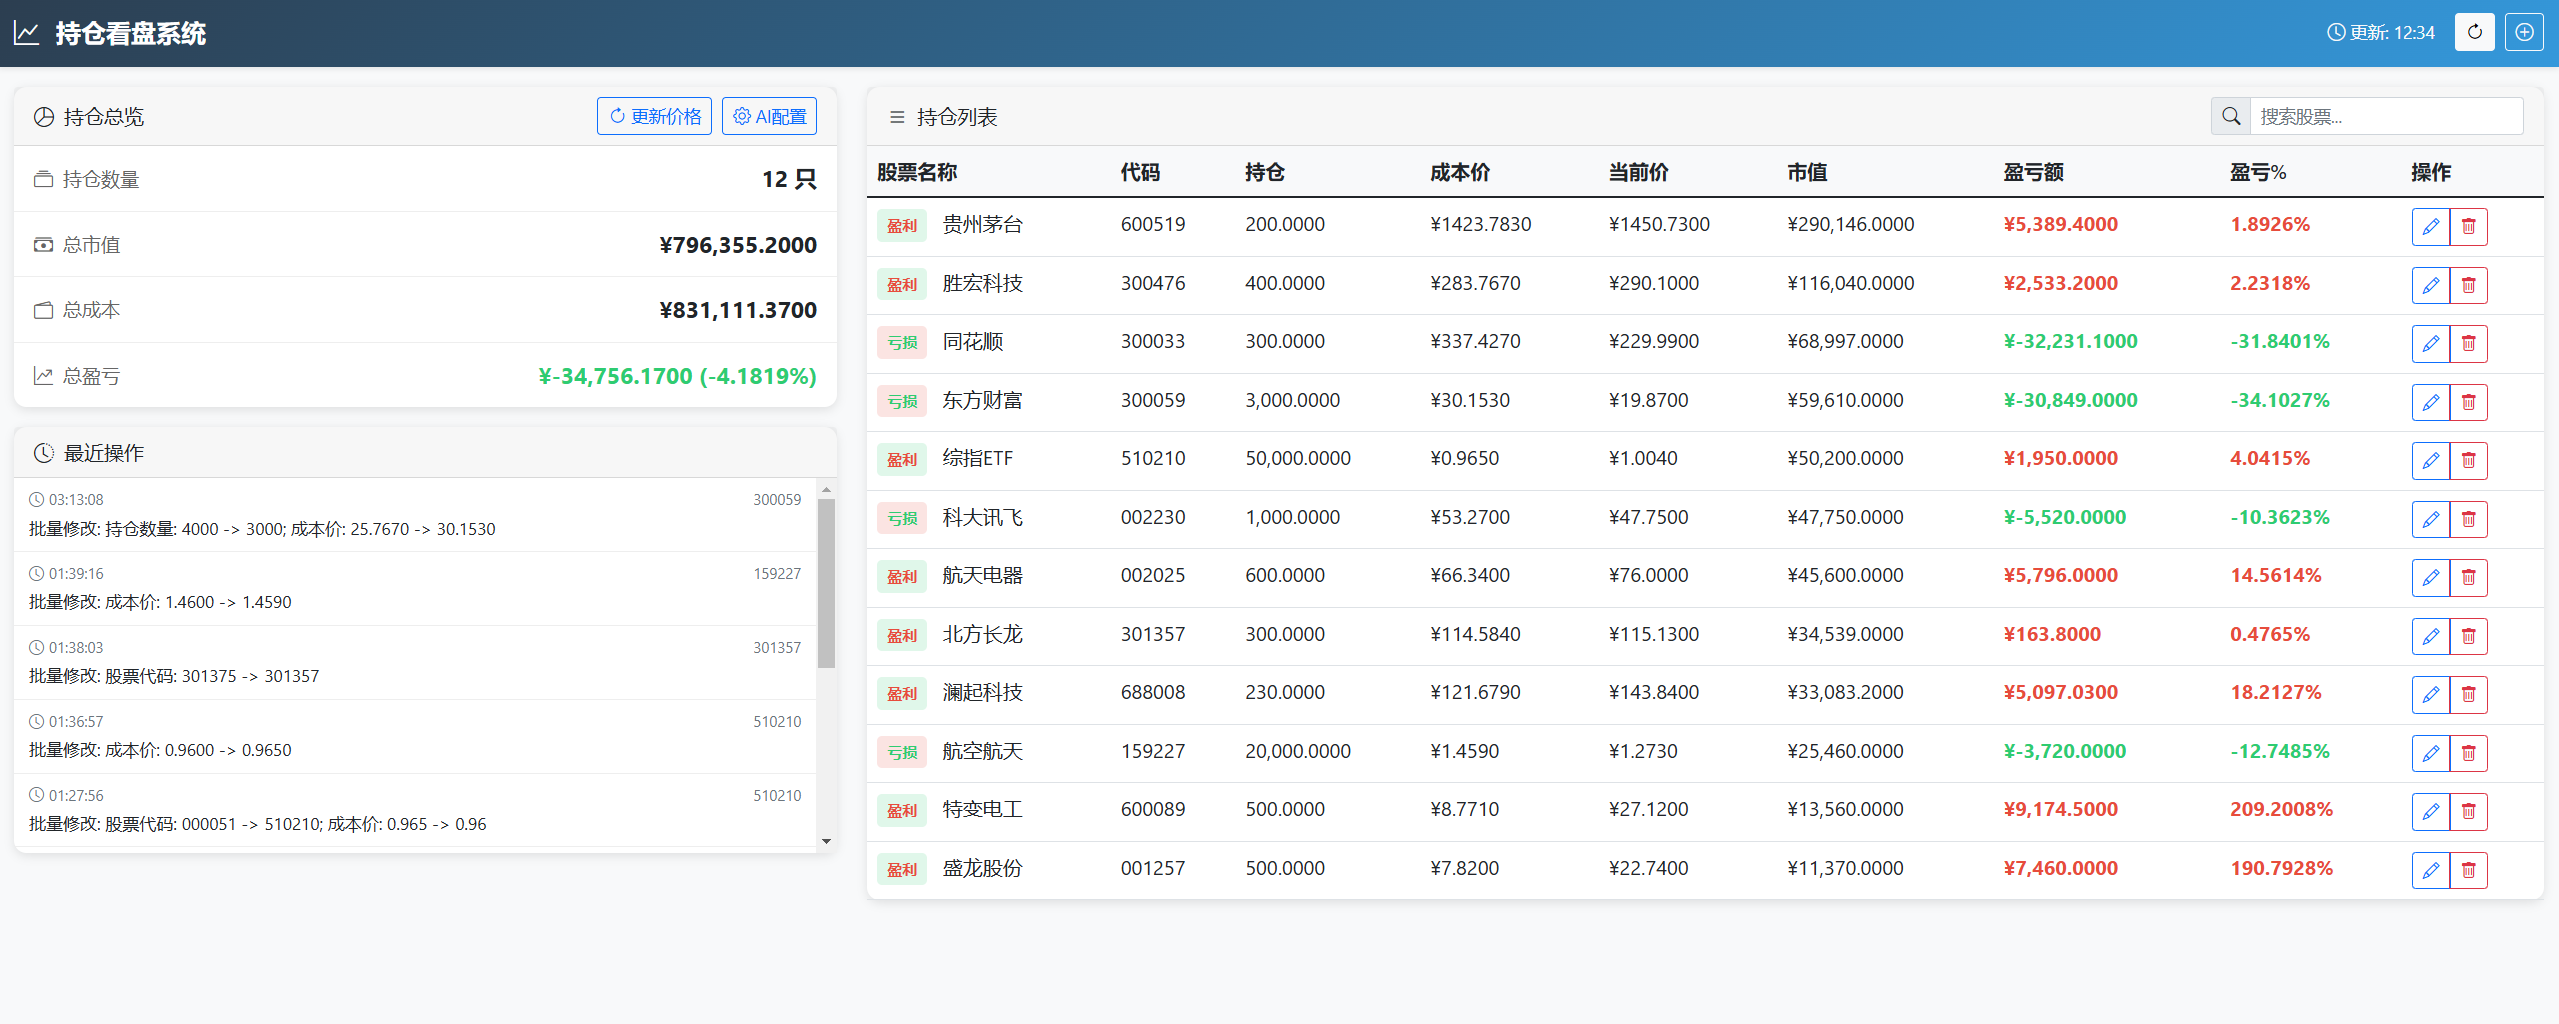Click the add stock plus icon in header
This screenshot has width=2559, height=1024.
click(x=2524, y=32)
